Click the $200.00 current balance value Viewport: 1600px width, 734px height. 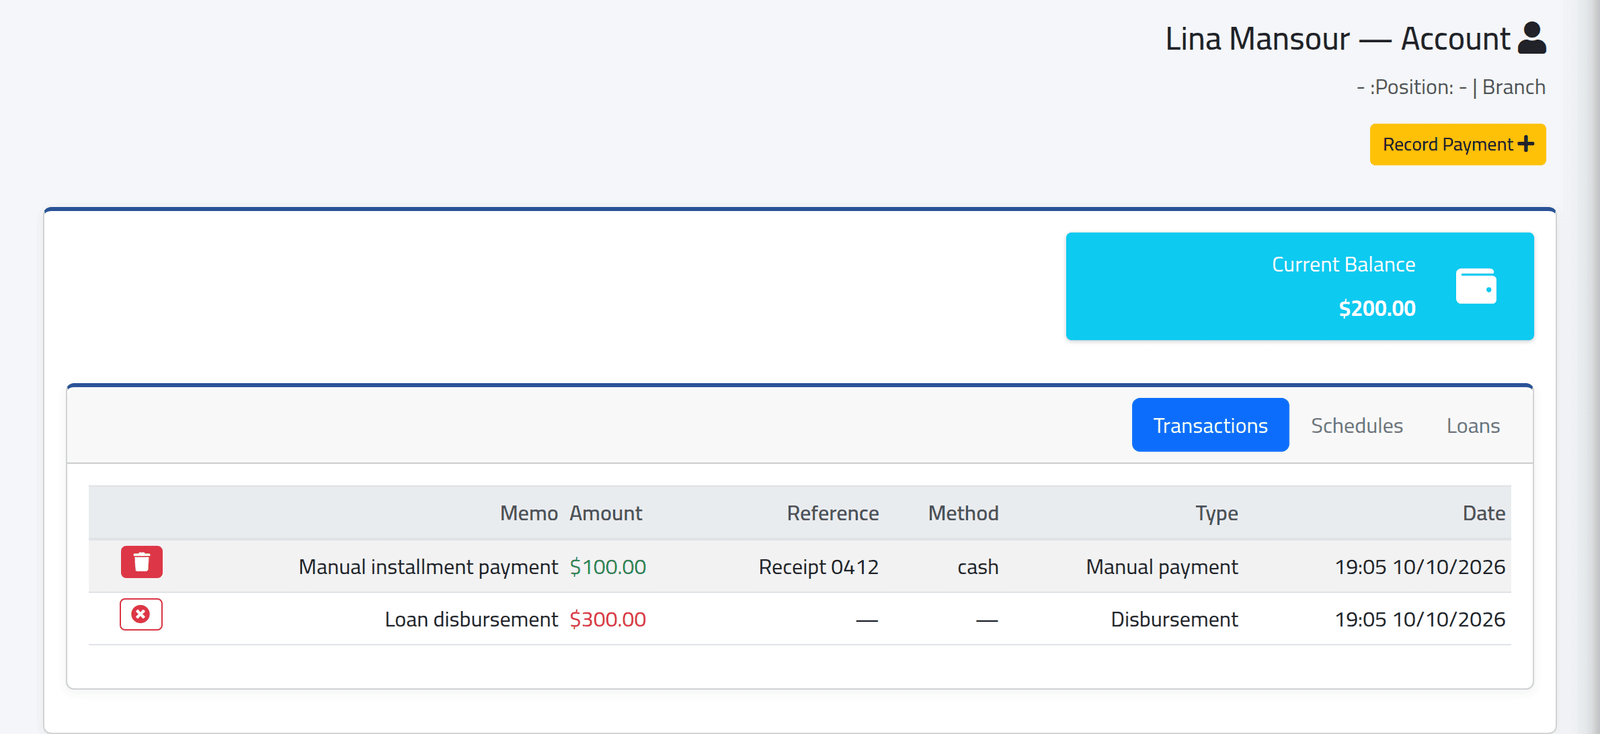1377,308
